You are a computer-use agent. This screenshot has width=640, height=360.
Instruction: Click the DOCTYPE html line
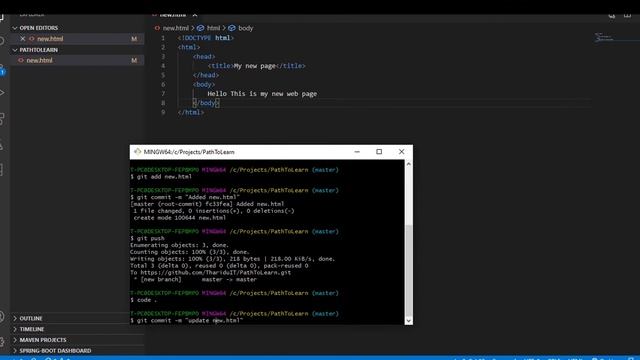click(206, 38)
